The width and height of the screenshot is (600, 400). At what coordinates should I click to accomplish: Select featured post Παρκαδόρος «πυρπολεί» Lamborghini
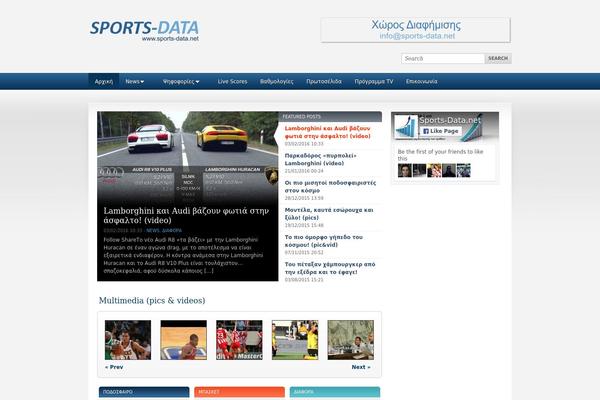(321, 159)
